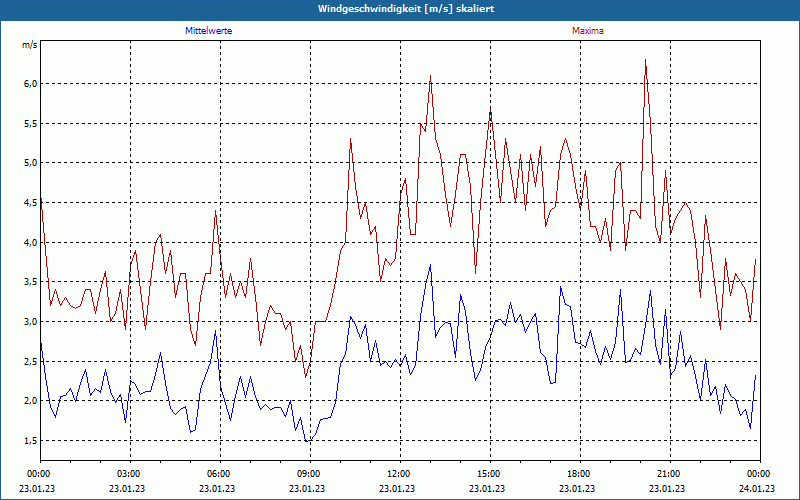The image size is (800, 500).
Task: Click the 23.01.23 date under 21:00
Action: pos(667,488)
